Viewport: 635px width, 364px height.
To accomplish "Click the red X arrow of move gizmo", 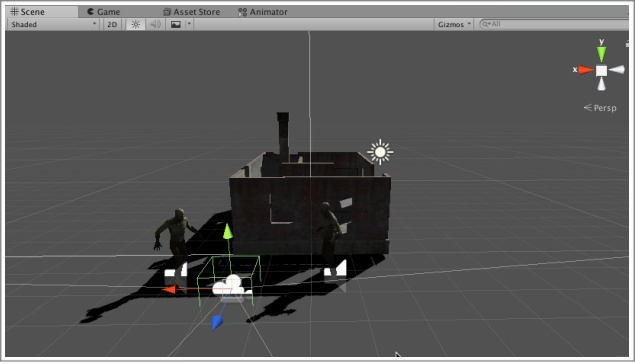I will click(169, 289).
